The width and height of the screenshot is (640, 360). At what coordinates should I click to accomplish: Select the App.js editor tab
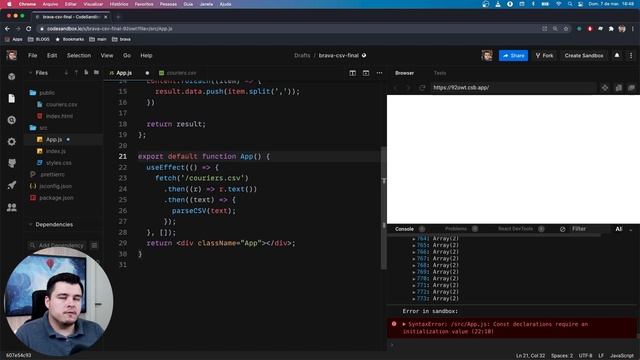[124, 73]
